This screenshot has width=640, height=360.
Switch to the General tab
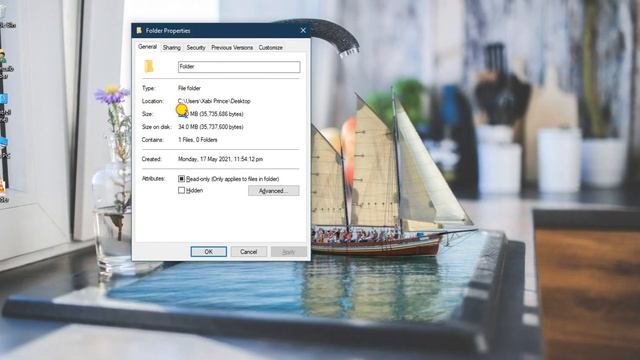(x=147, y=47)
